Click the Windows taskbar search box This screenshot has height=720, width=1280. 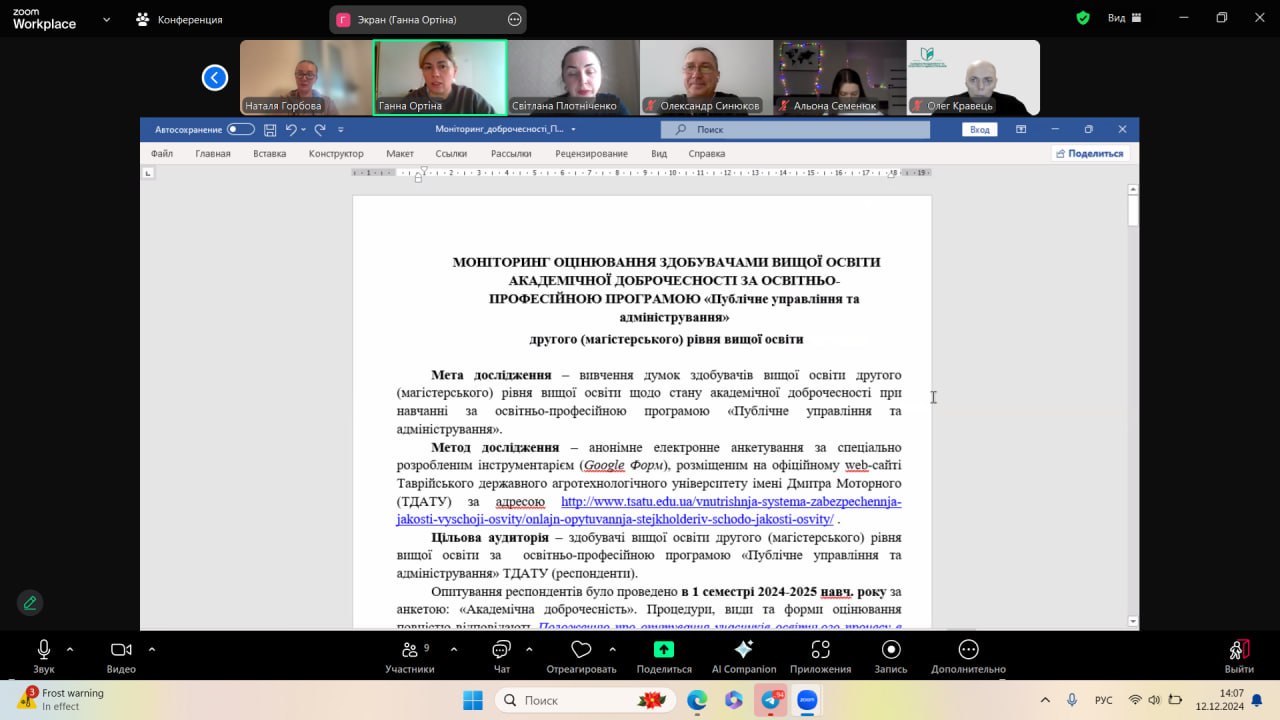(584, 700)
